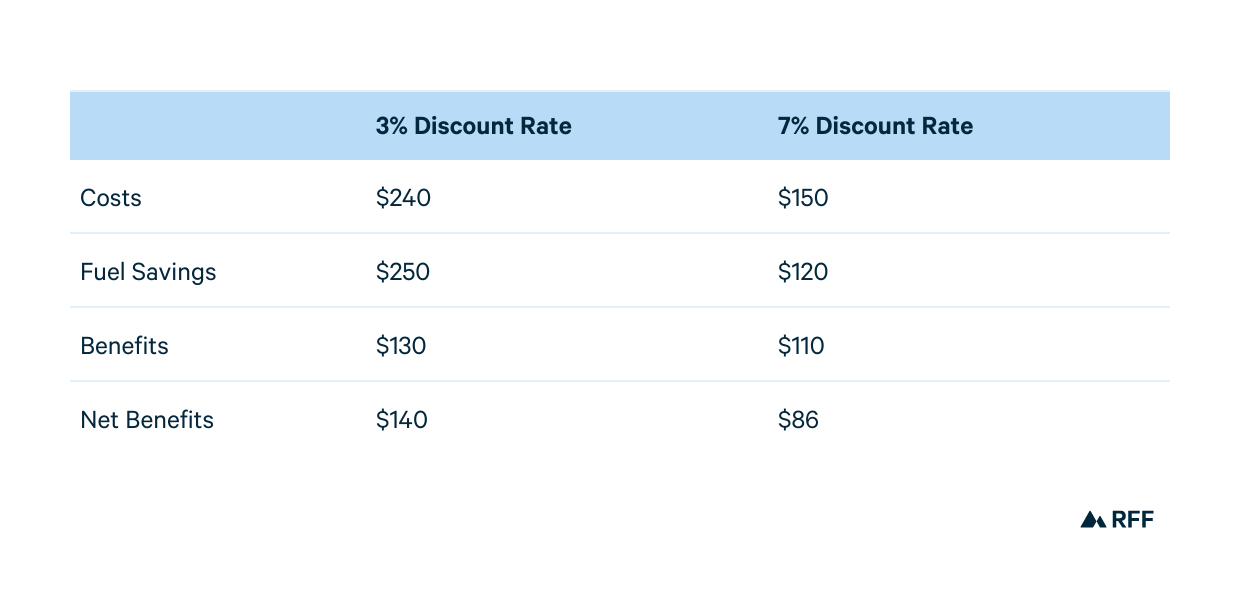Select the 3% Discount Rate column header
This screenshot has width=1240, height=602.
473,126
